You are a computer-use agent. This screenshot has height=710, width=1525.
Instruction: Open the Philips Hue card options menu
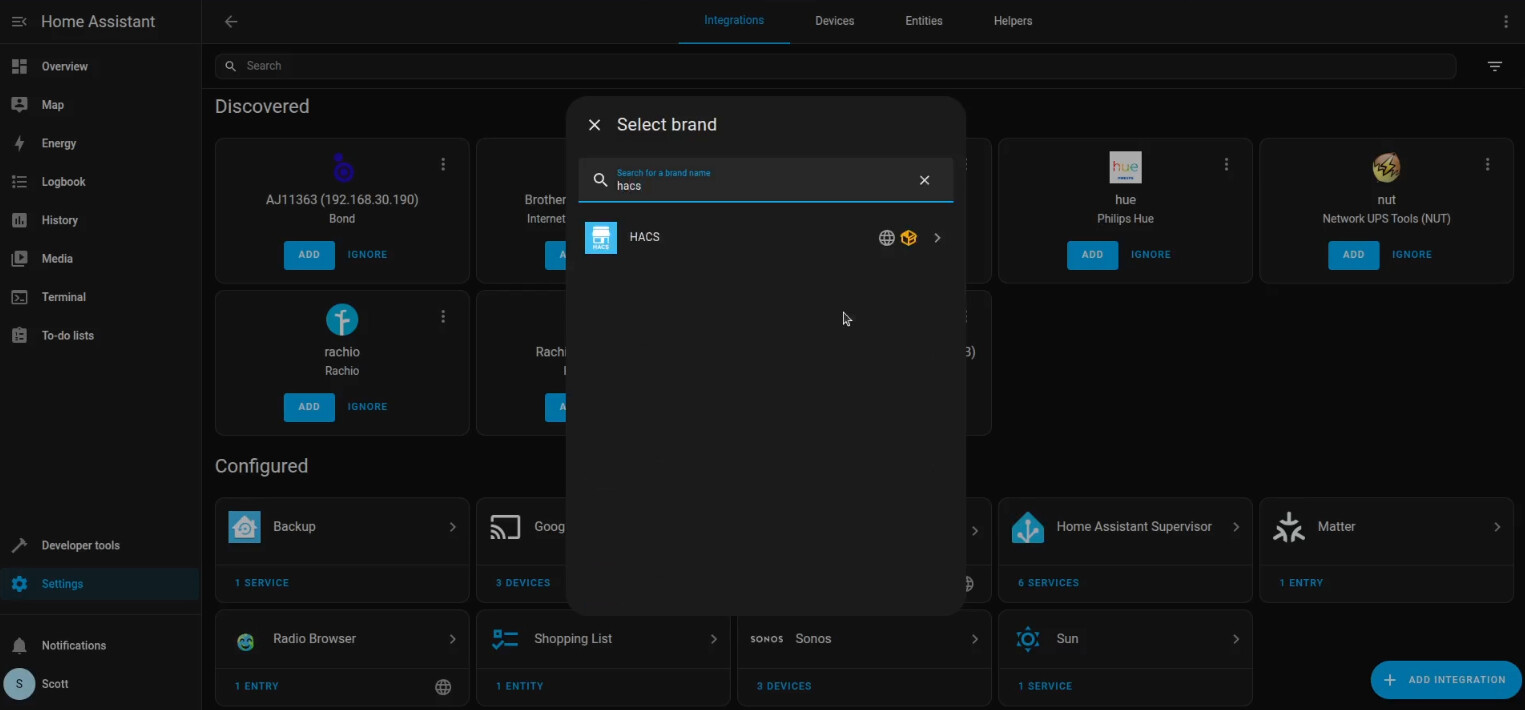pos(1226,164)
